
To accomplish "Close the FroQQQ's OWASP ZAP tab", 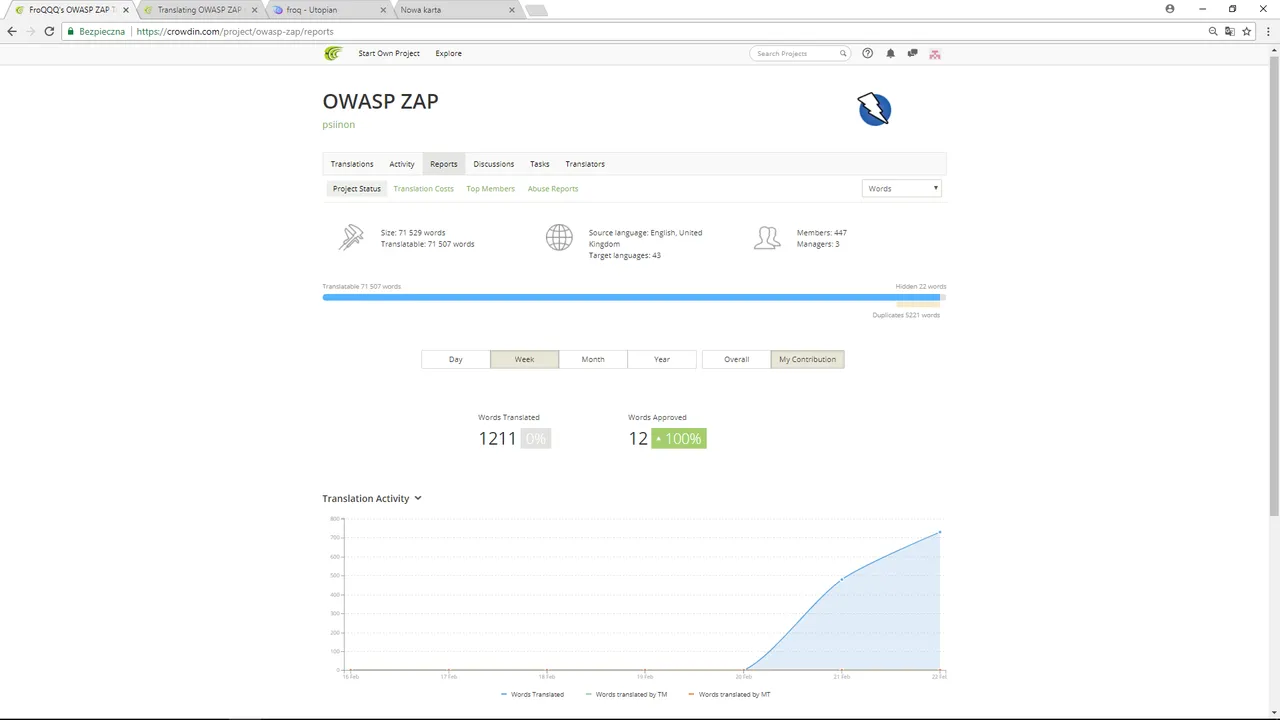I will tap(125, 10).
